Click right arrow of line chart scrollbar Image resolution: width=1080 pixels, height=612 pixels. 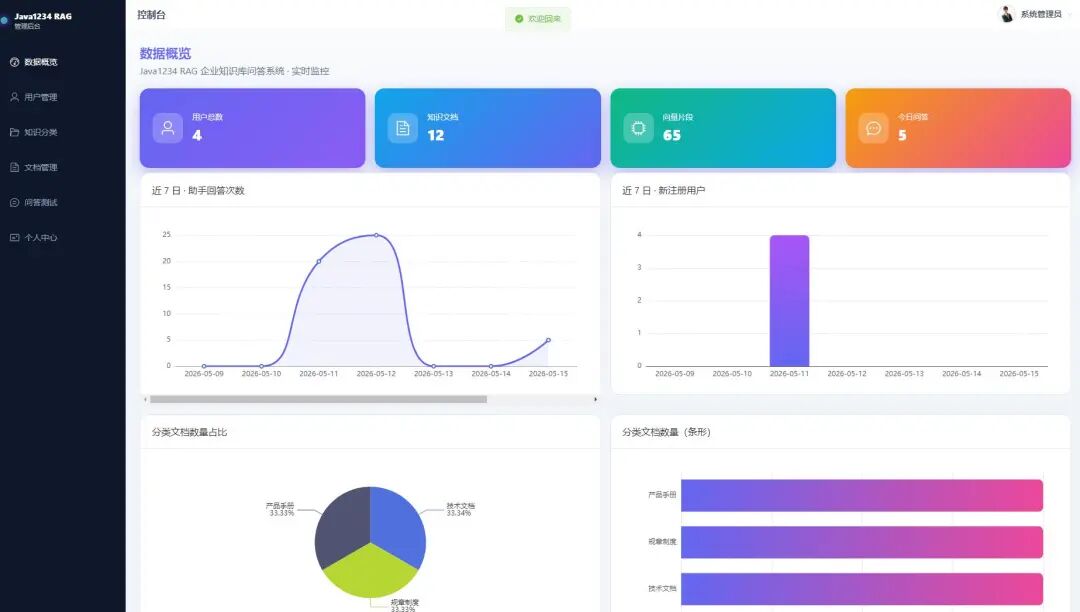coord(595,399)
